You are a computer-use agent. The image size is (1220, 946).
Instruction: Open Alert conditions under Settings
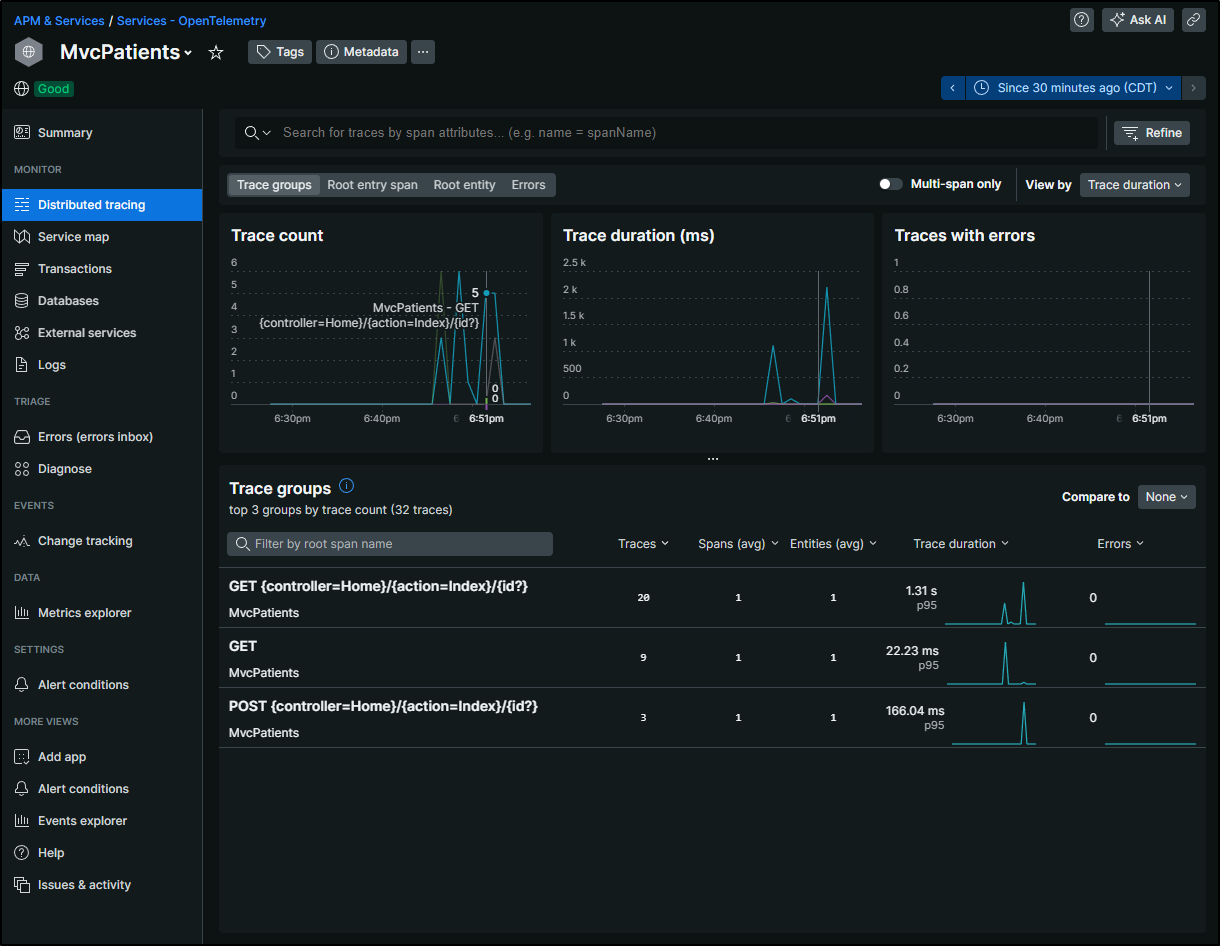point(101,685)
